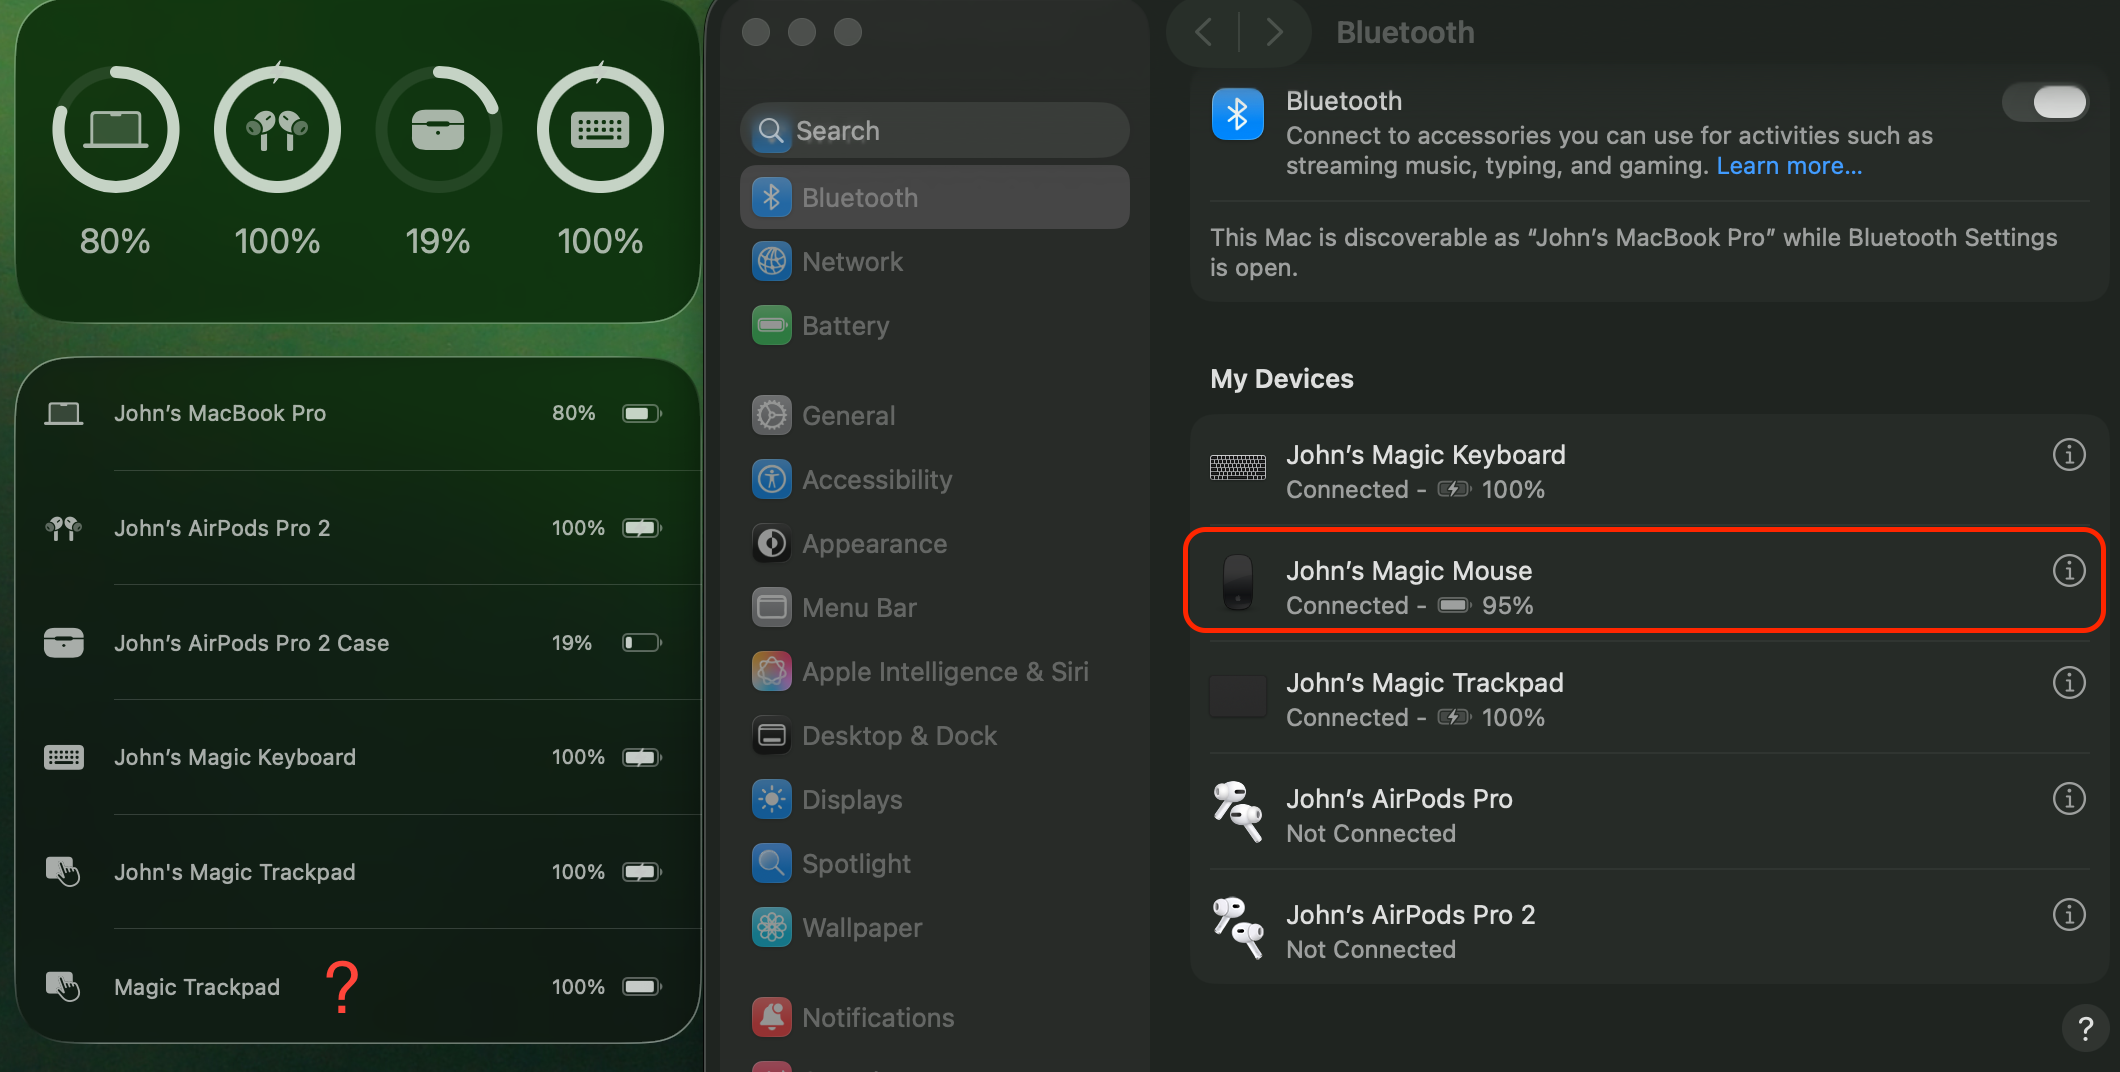
Task: Click the "My Devices" heading
Action: click(1281, 379)
